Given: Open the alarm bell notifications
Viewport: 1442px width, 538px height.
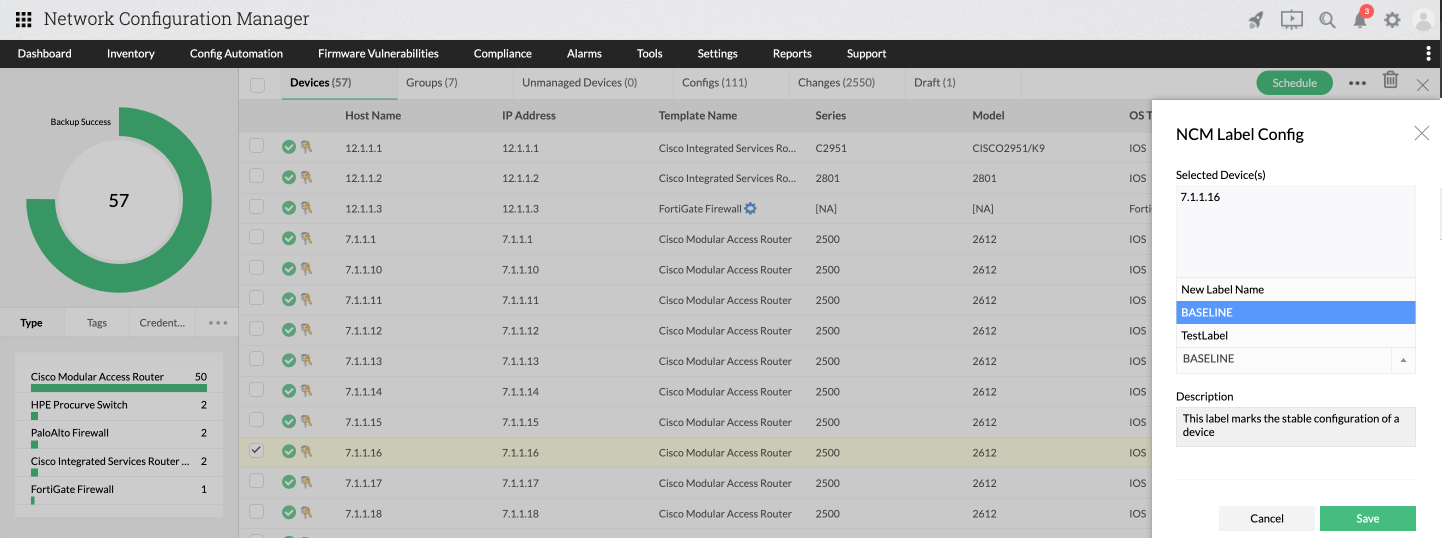Looking at the screenshot, I should pyautogui.click(x=1360, y=19).
